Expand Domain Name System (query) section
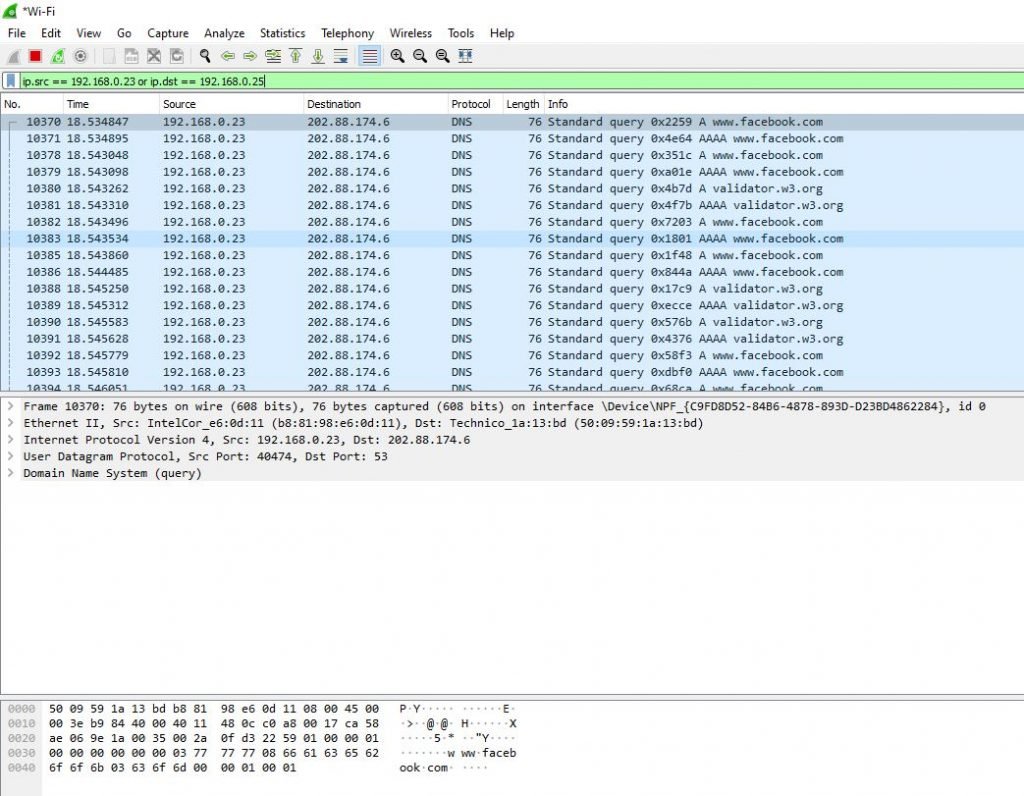The image size is (1024, 796). coord(10,473)
